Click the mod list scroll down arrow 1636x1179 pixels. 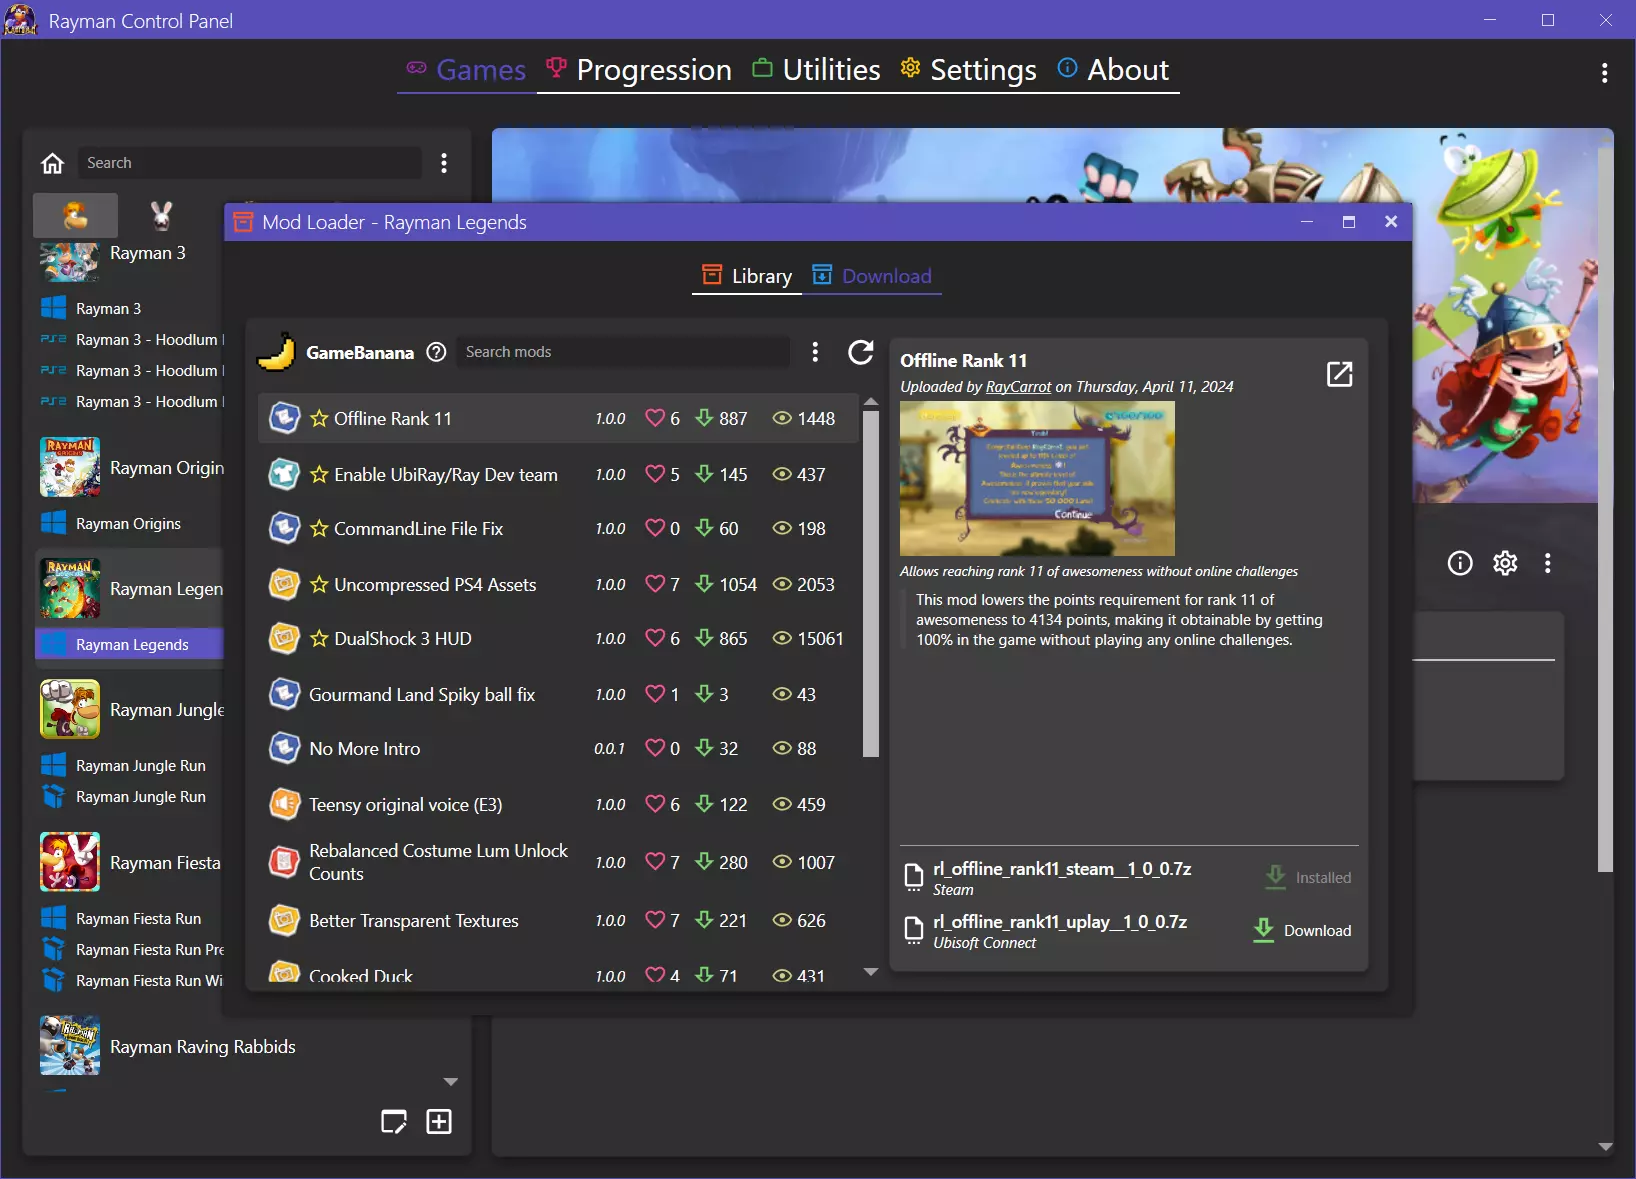click(x=871, y=972)
